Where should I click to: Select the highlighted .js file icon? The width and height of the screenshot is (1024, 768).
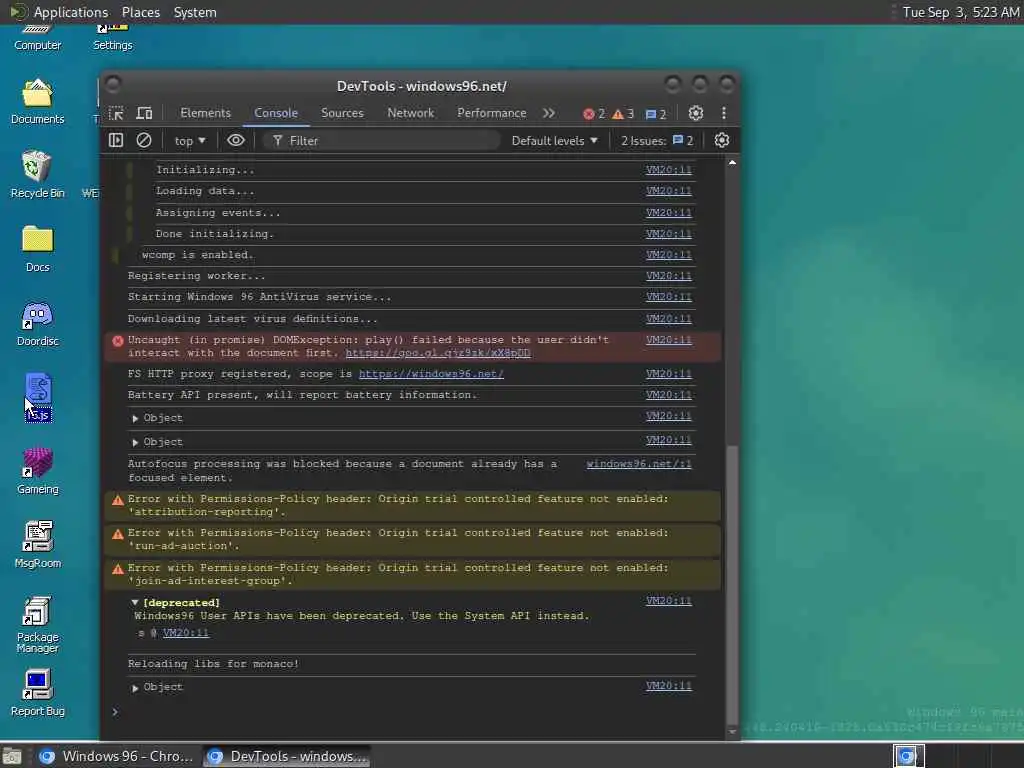tap(38, 397)
